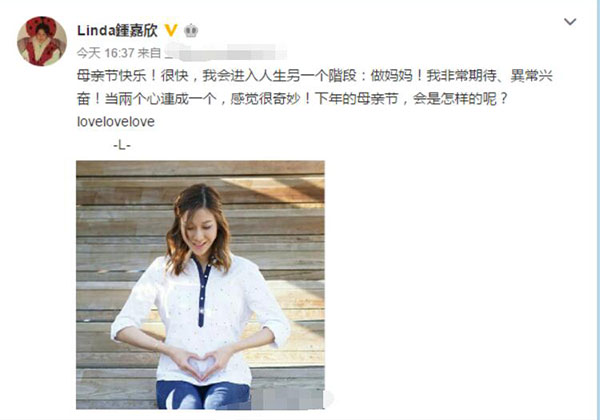Open the 今天 16:37 timestamp link
600x420 pixels.
tap(106, 53)
